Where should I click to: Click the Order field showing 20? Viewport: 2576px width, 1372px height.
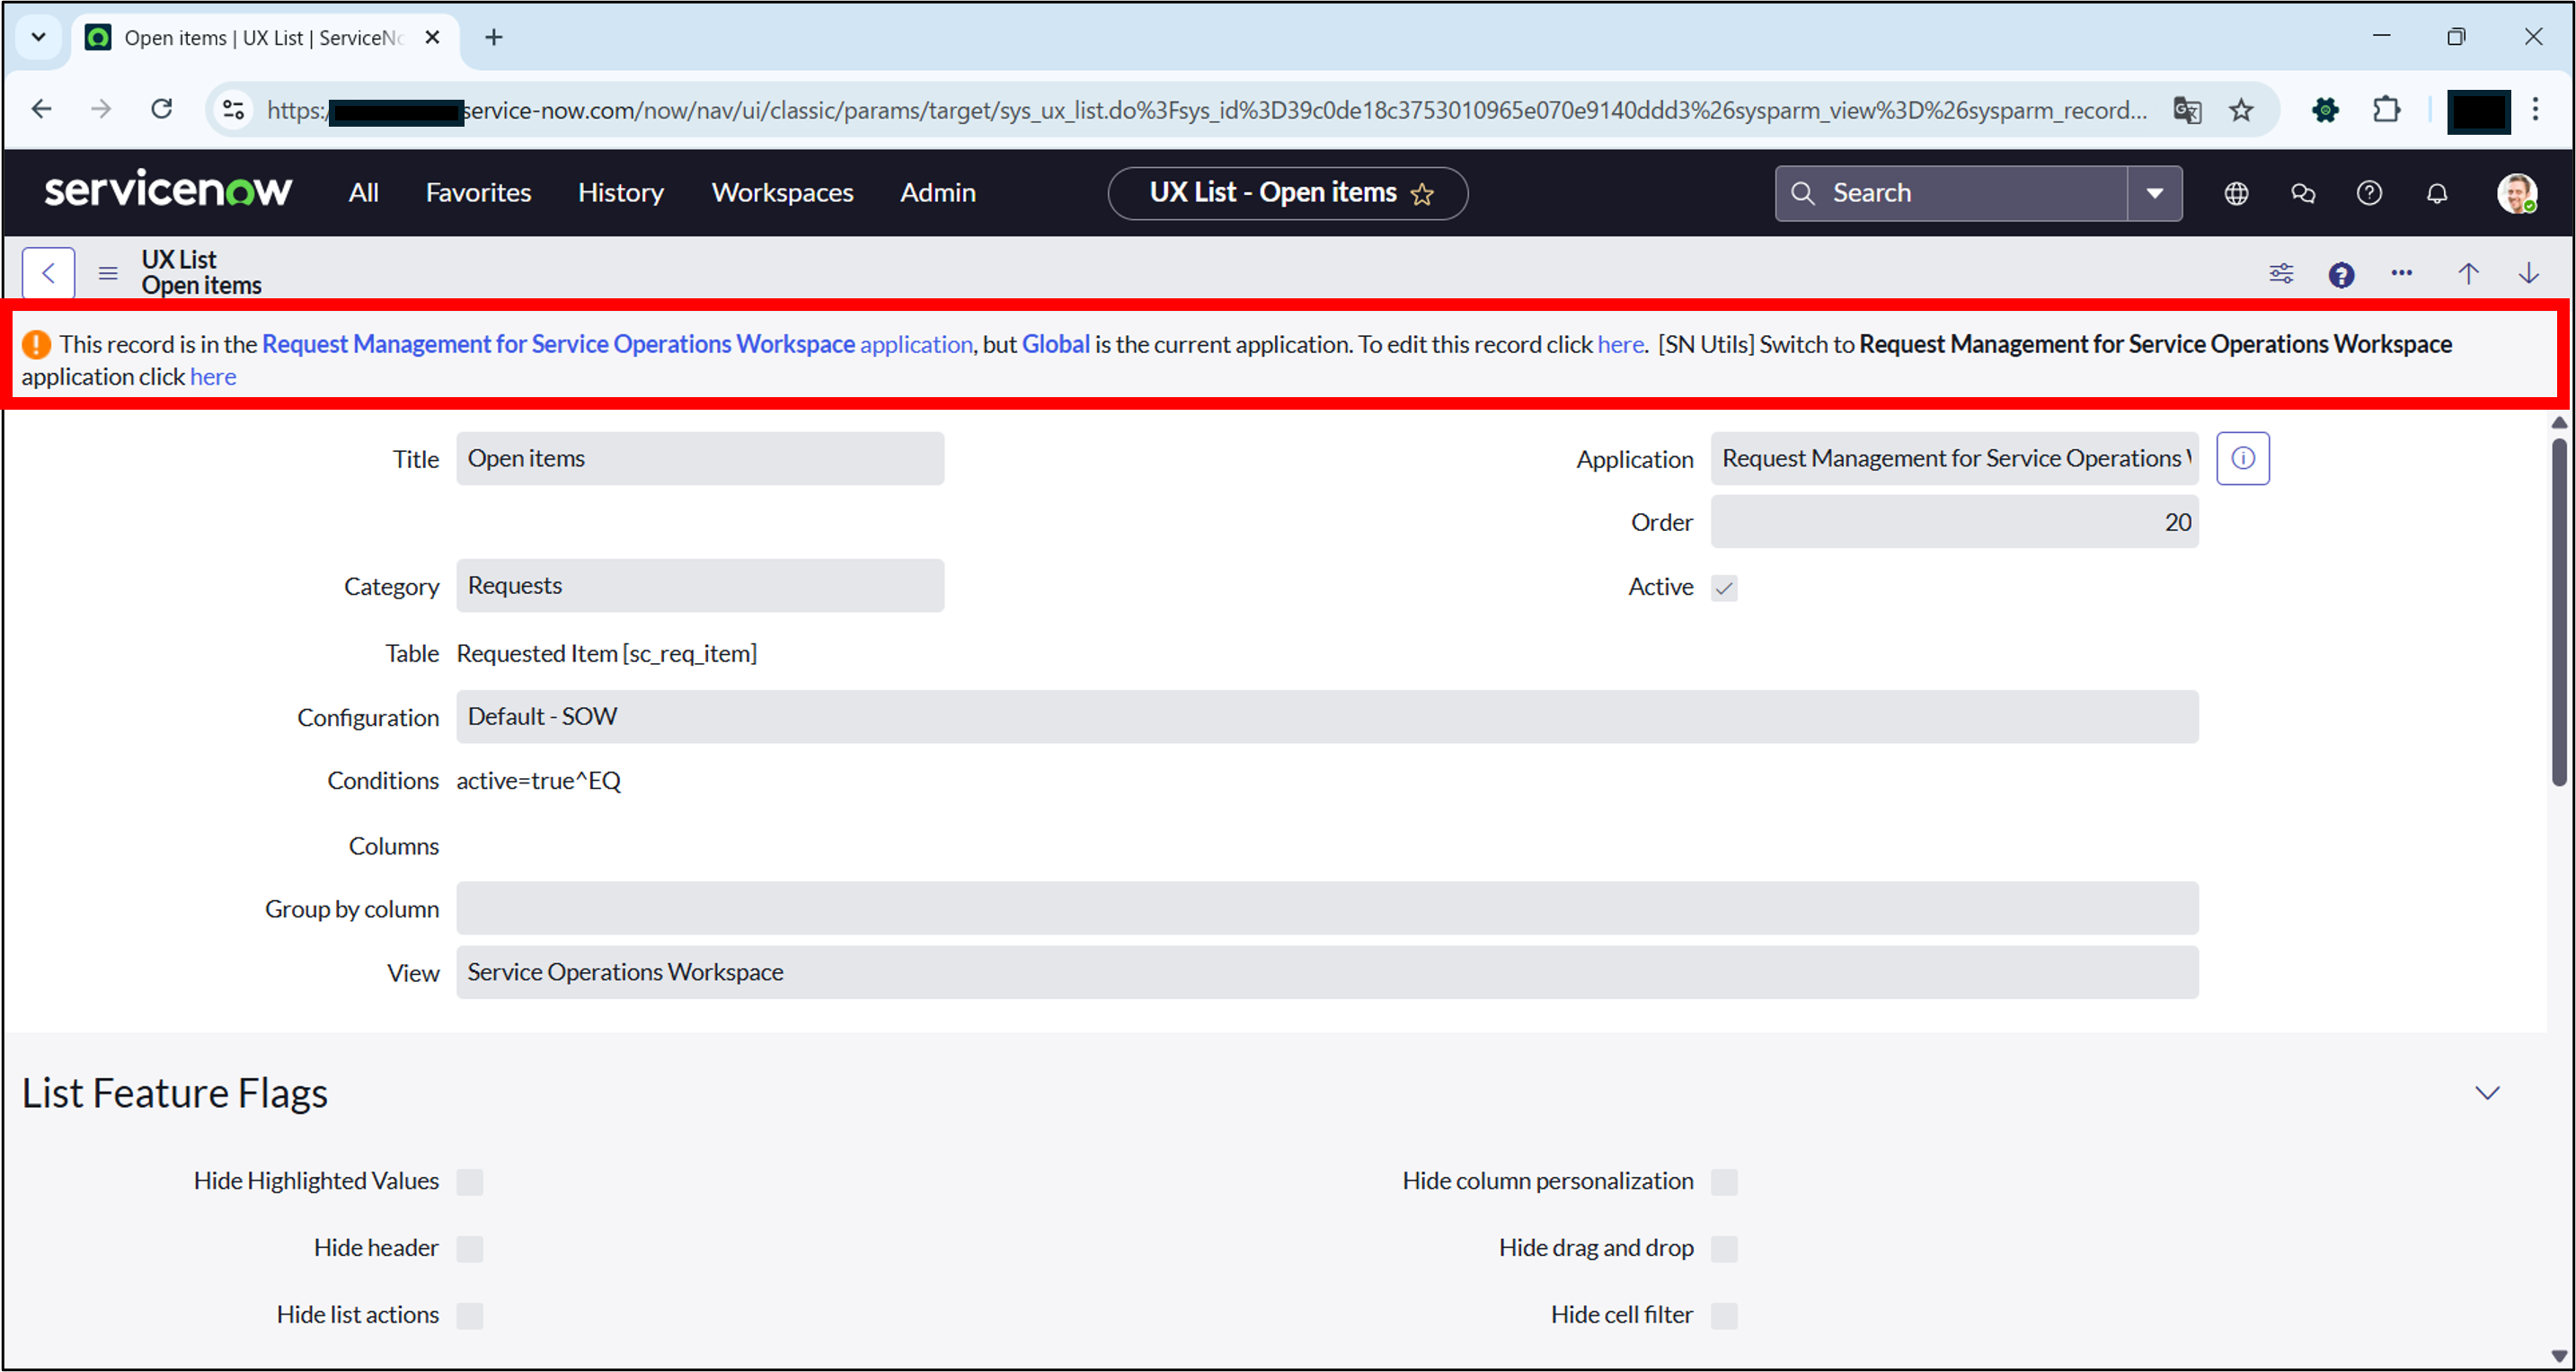1954,522
